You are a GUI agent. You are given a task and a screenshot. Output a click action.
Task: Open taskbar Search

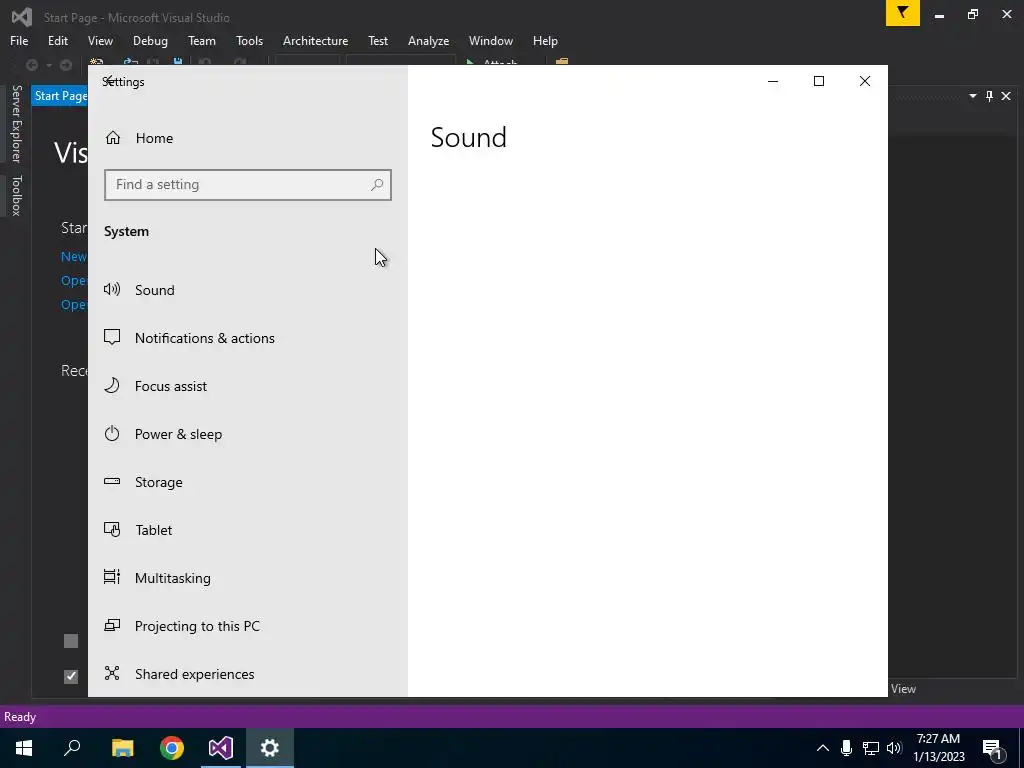72,748
